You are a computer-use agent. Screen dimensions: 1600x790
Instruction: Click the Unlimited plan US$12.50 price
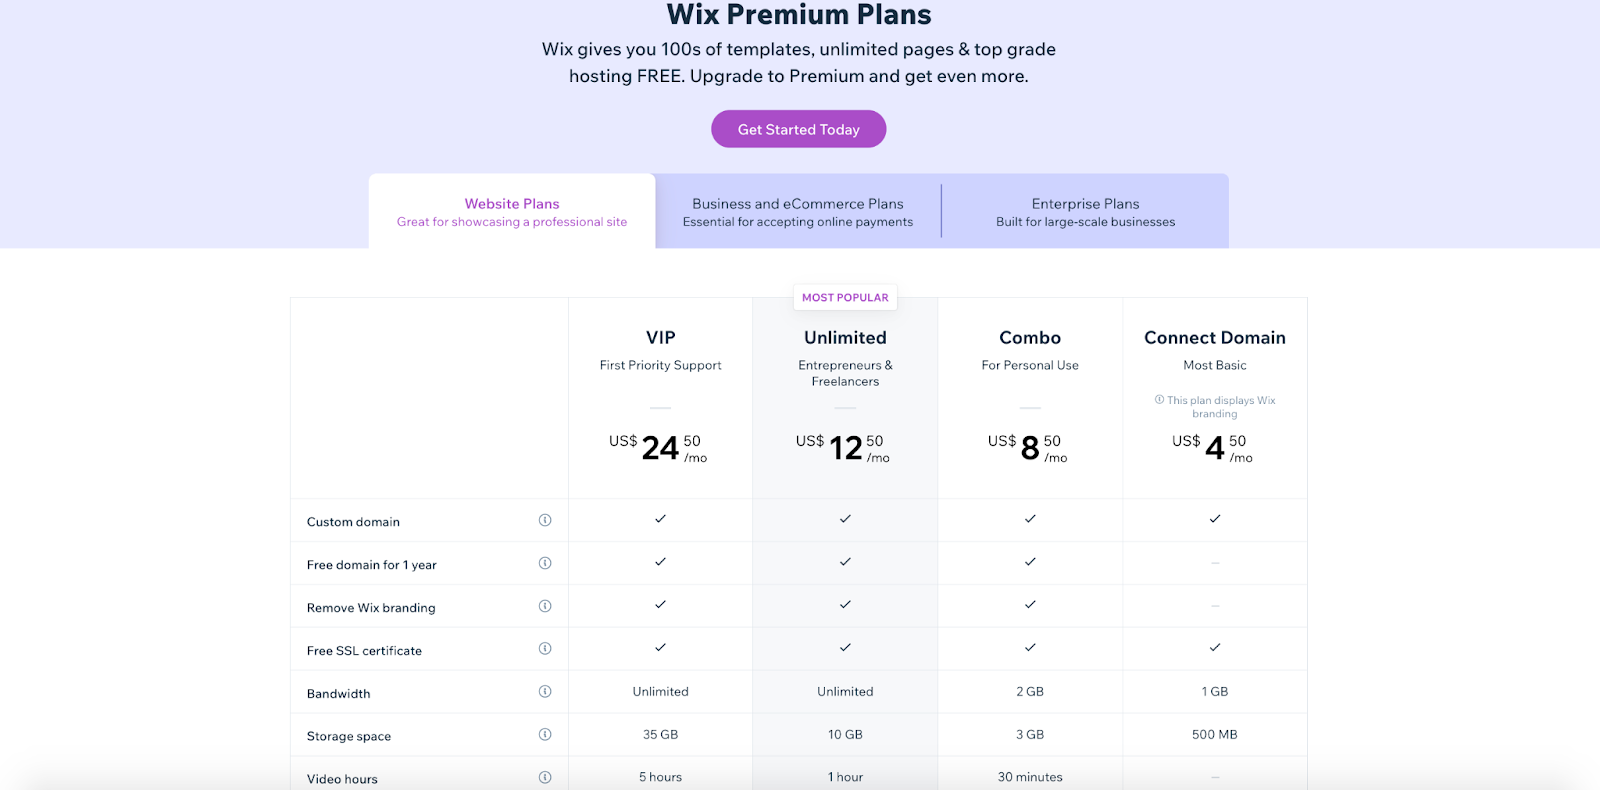click(x=844, y=448)
